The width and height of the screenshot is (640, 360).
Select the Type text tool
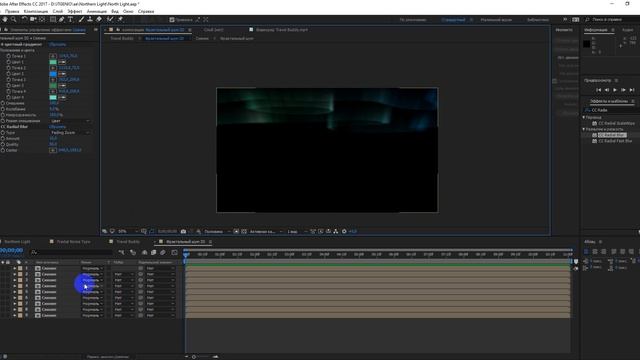click(71, 19)
